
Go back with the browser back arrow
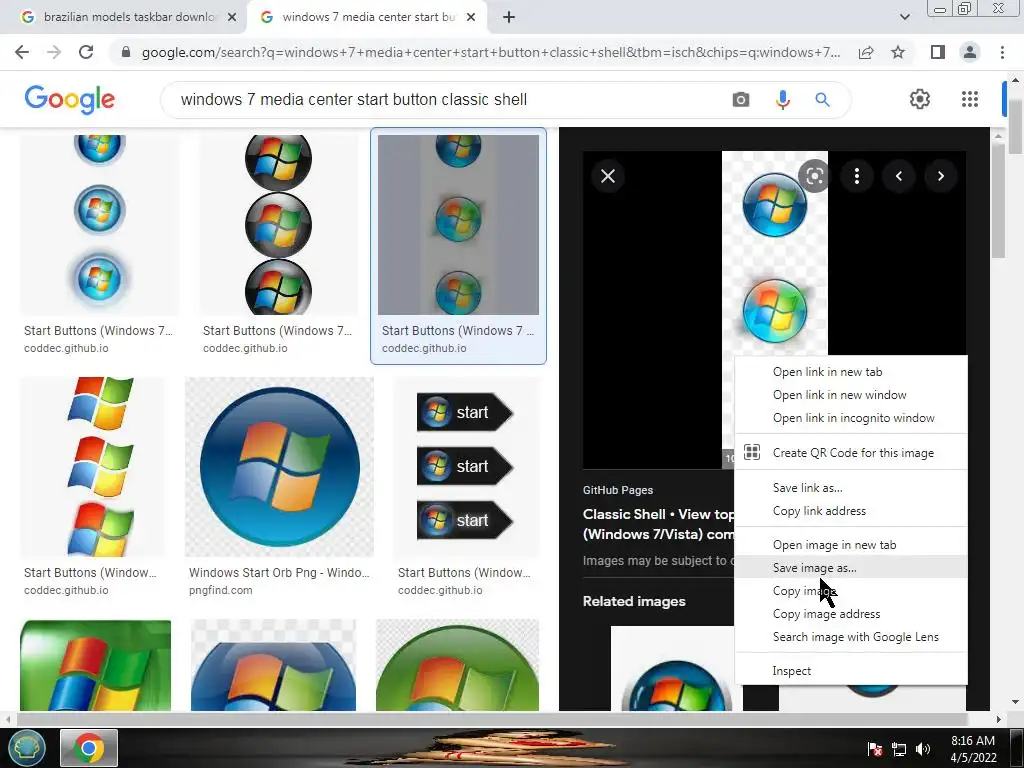(22, 52)
